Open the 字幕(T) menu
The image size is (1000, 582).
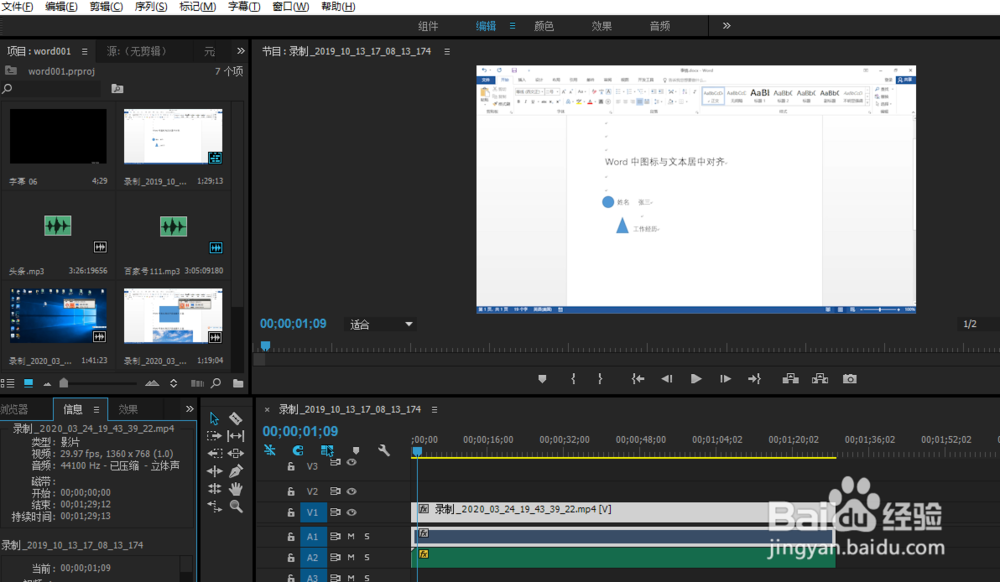pos(244,6)
